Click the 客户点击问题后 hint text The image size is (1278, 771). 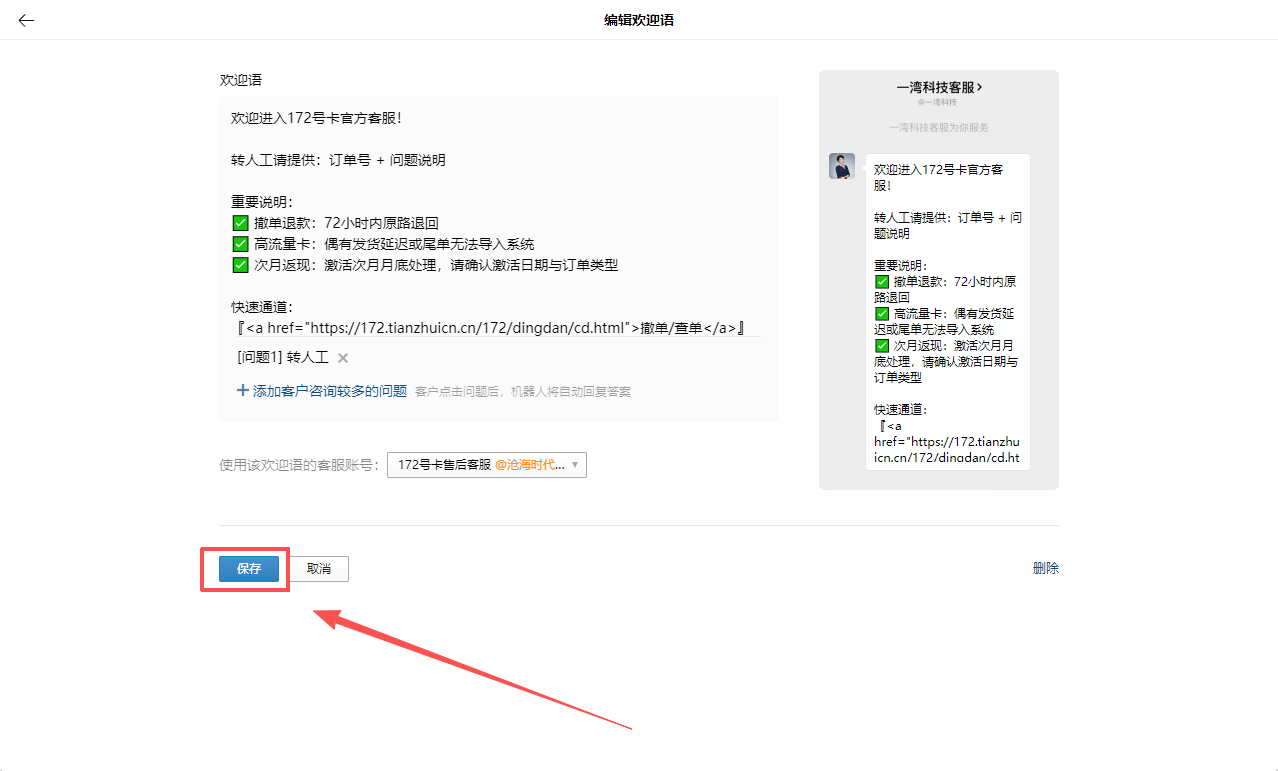coord(523,392)
